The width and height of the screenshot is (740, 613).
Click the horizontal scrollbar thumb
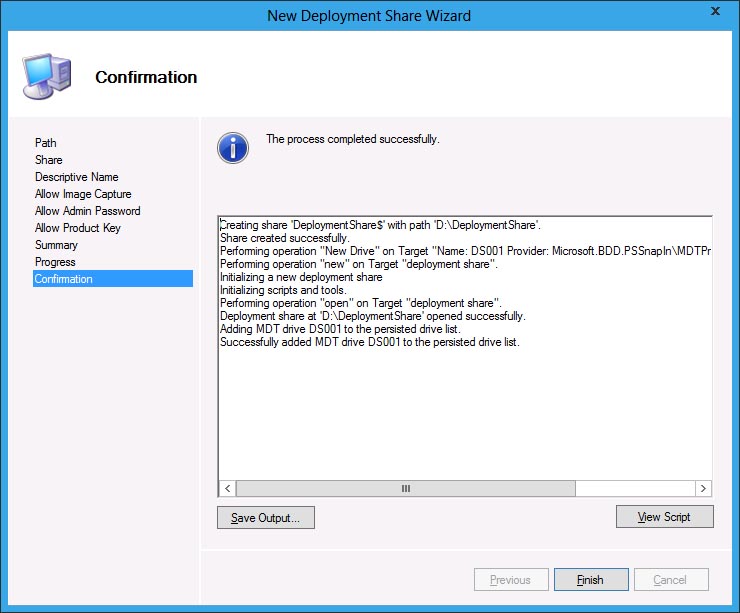click(405, 488)
